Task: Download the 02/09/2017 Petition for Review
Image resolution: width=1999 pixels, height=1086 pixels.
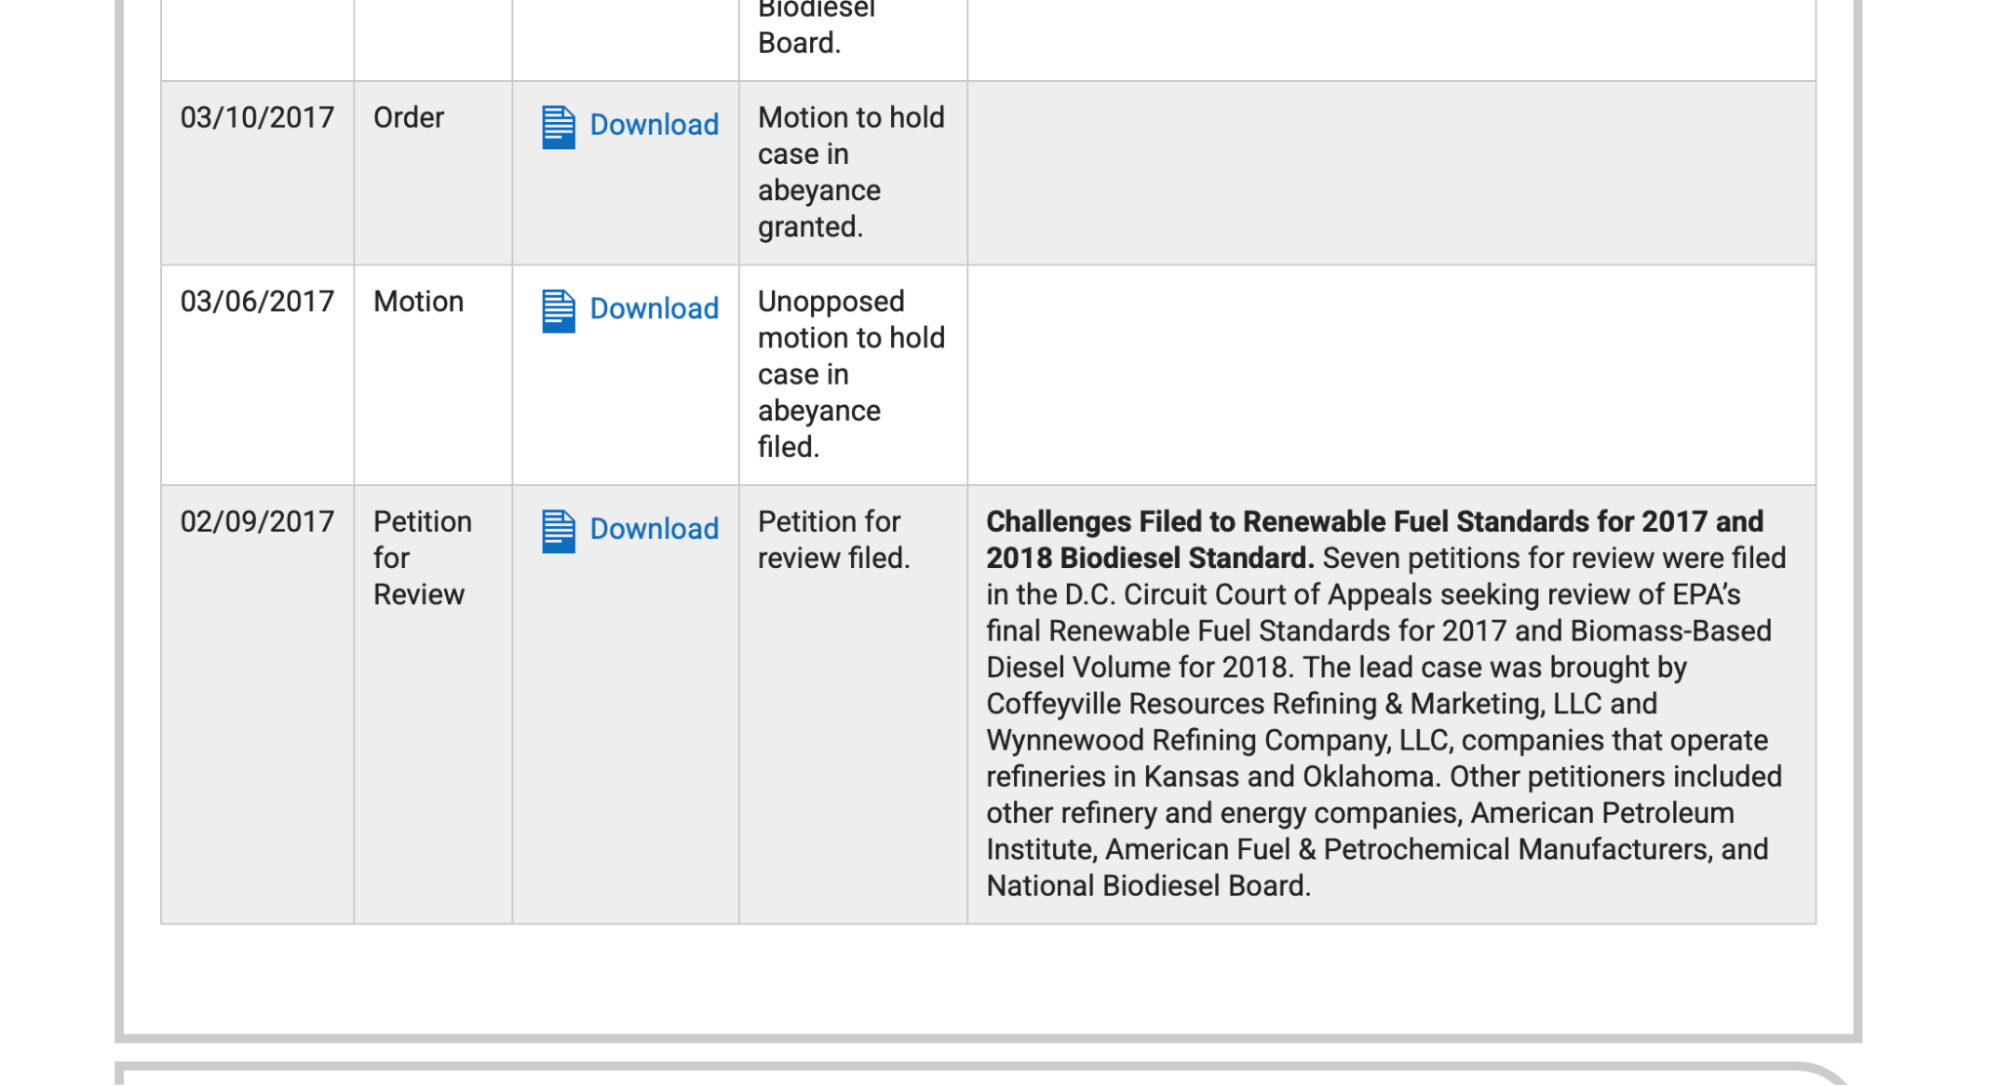Action: [653, 529]
